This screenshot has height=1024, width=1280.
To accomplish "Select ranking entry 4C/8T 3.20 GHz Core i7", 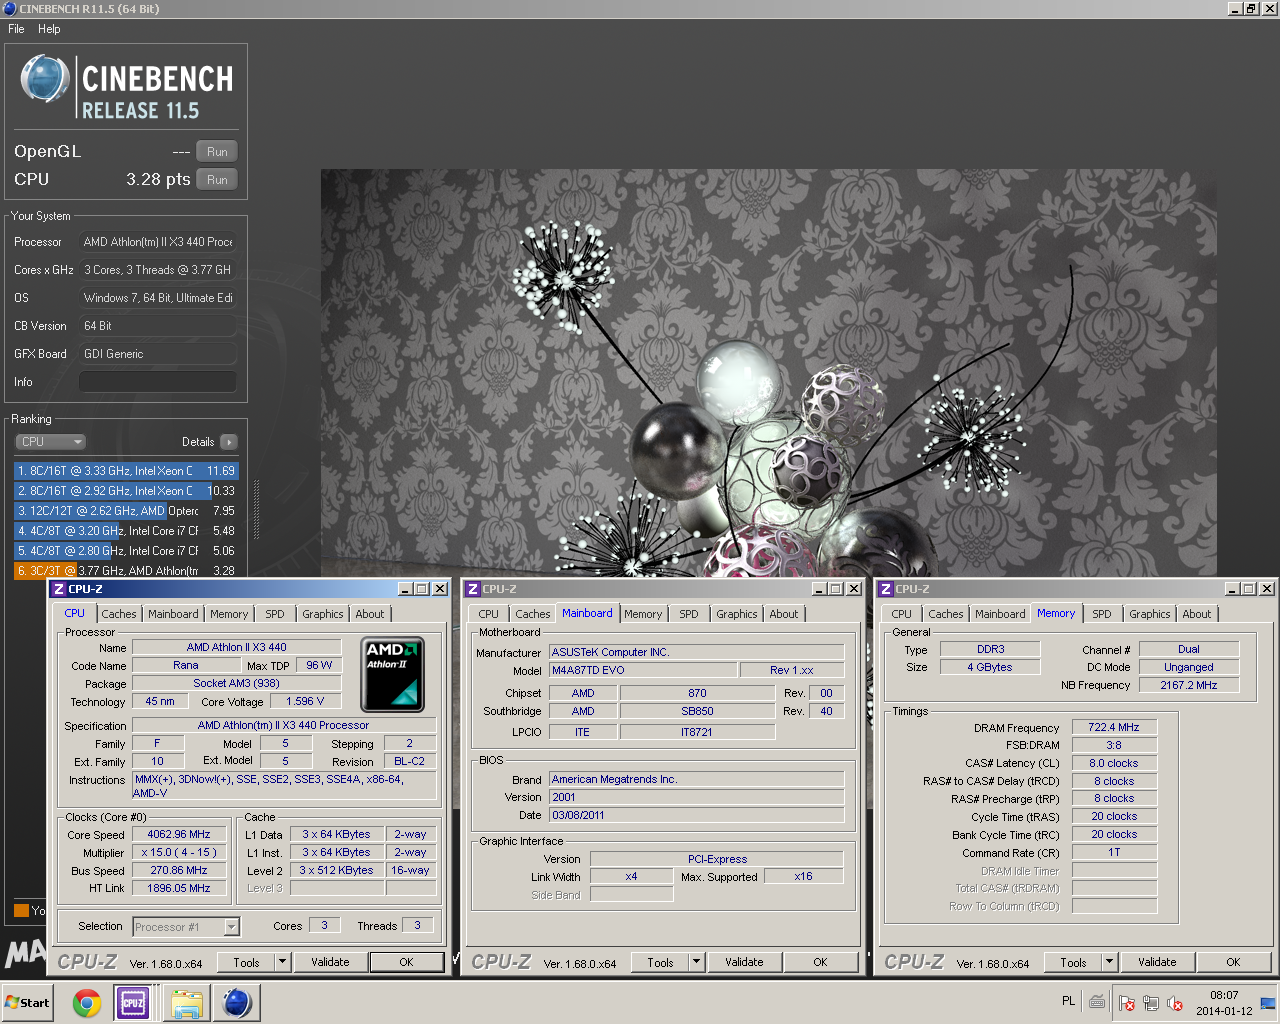I will (x=126, y=531).
